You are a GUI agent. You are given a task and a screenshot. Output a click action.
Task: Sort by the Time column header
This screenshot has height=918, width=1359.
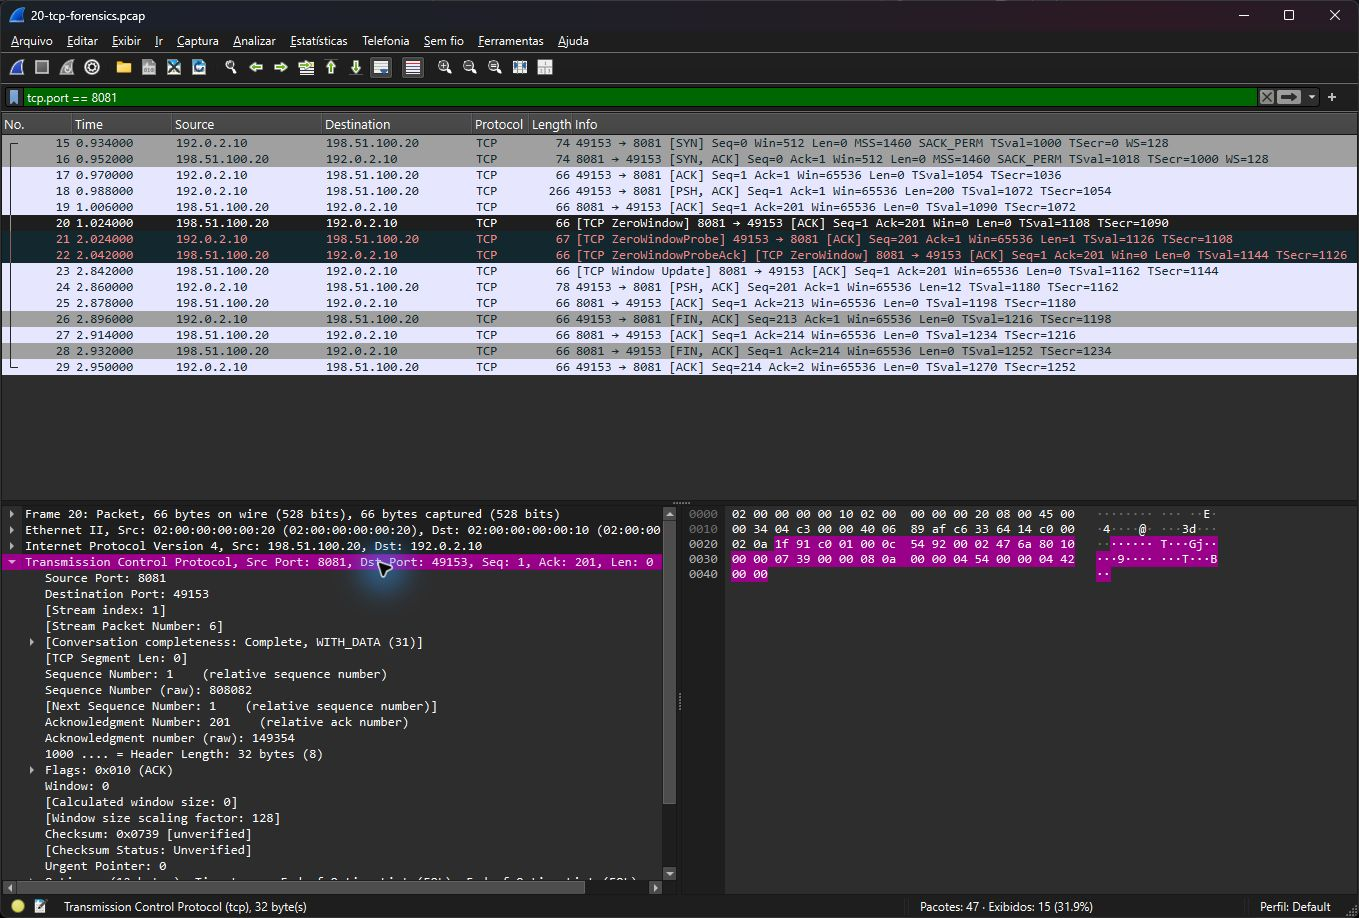pos(121,124)
